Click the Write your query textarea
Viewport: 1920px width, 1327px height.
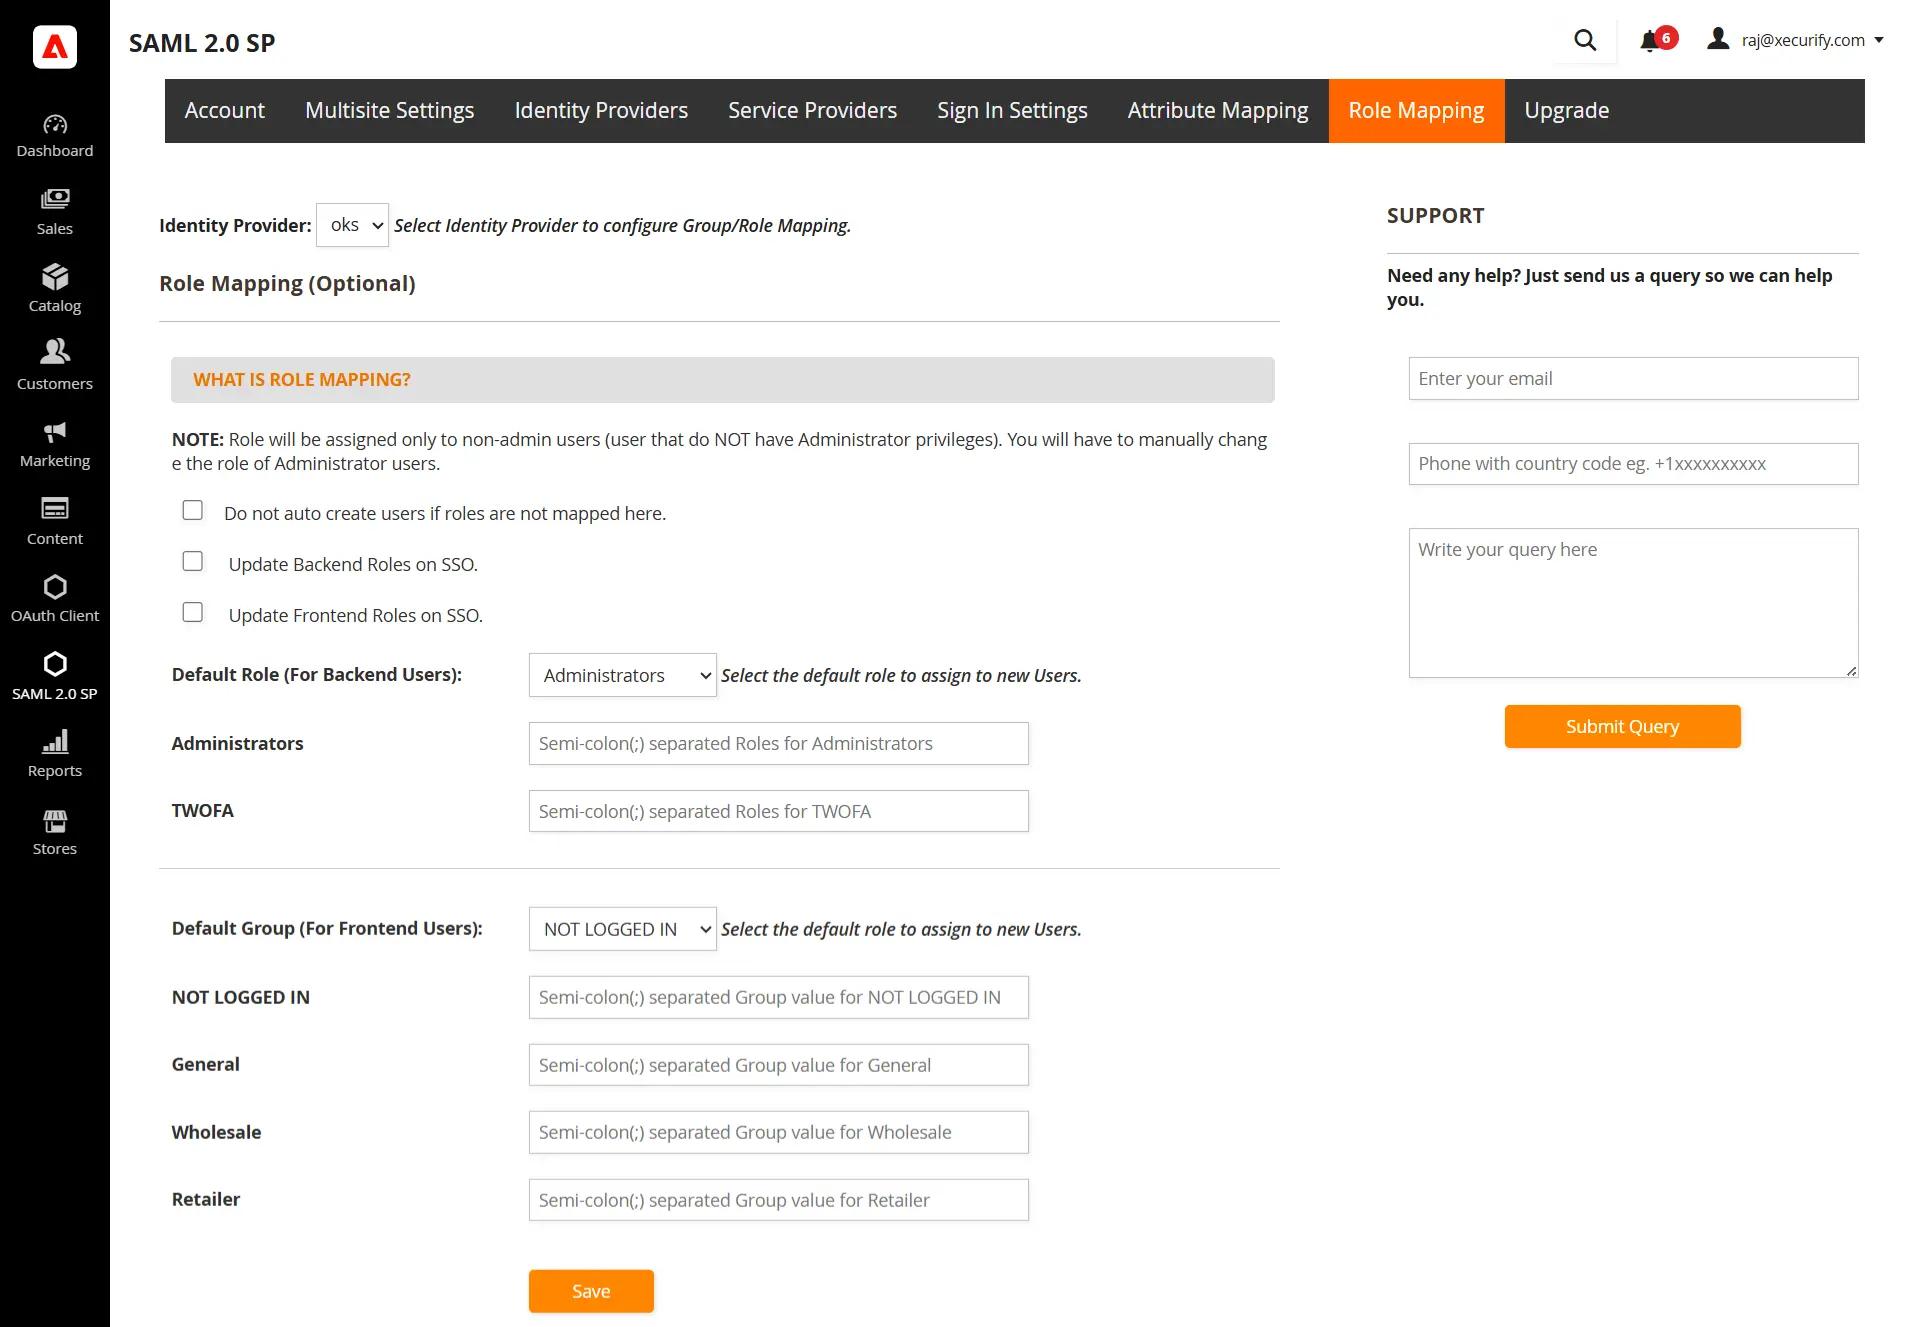coord(1633,603)
